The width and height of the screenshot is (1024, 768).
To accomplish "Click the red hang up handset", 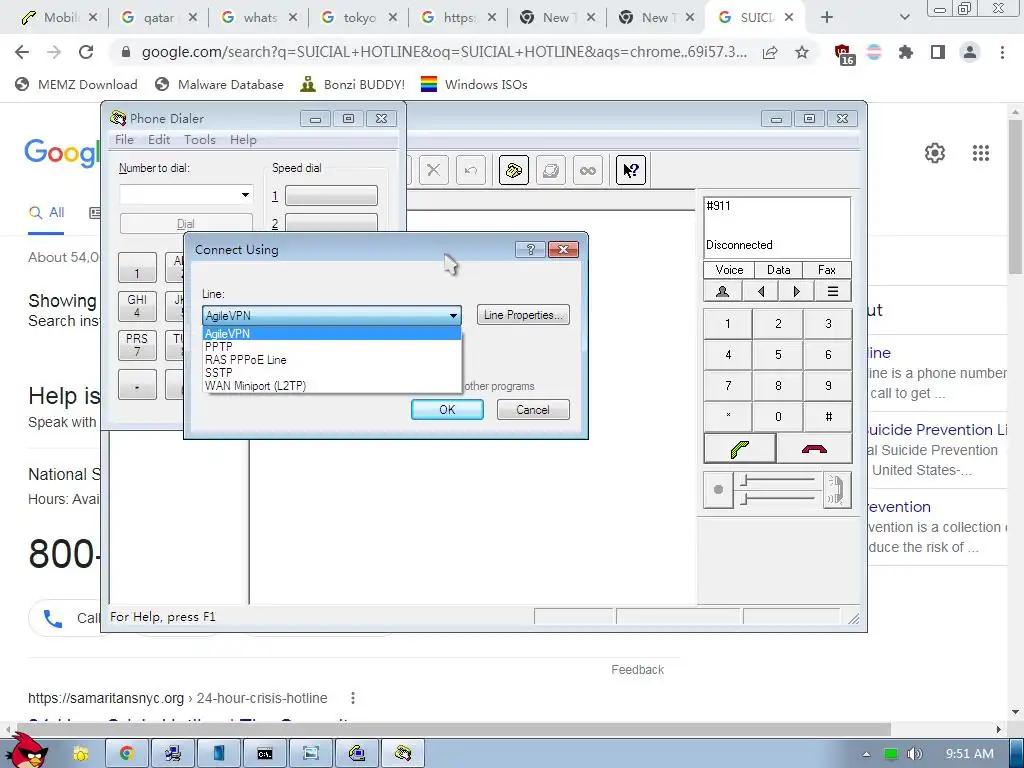I will click(x=814, y=449).
